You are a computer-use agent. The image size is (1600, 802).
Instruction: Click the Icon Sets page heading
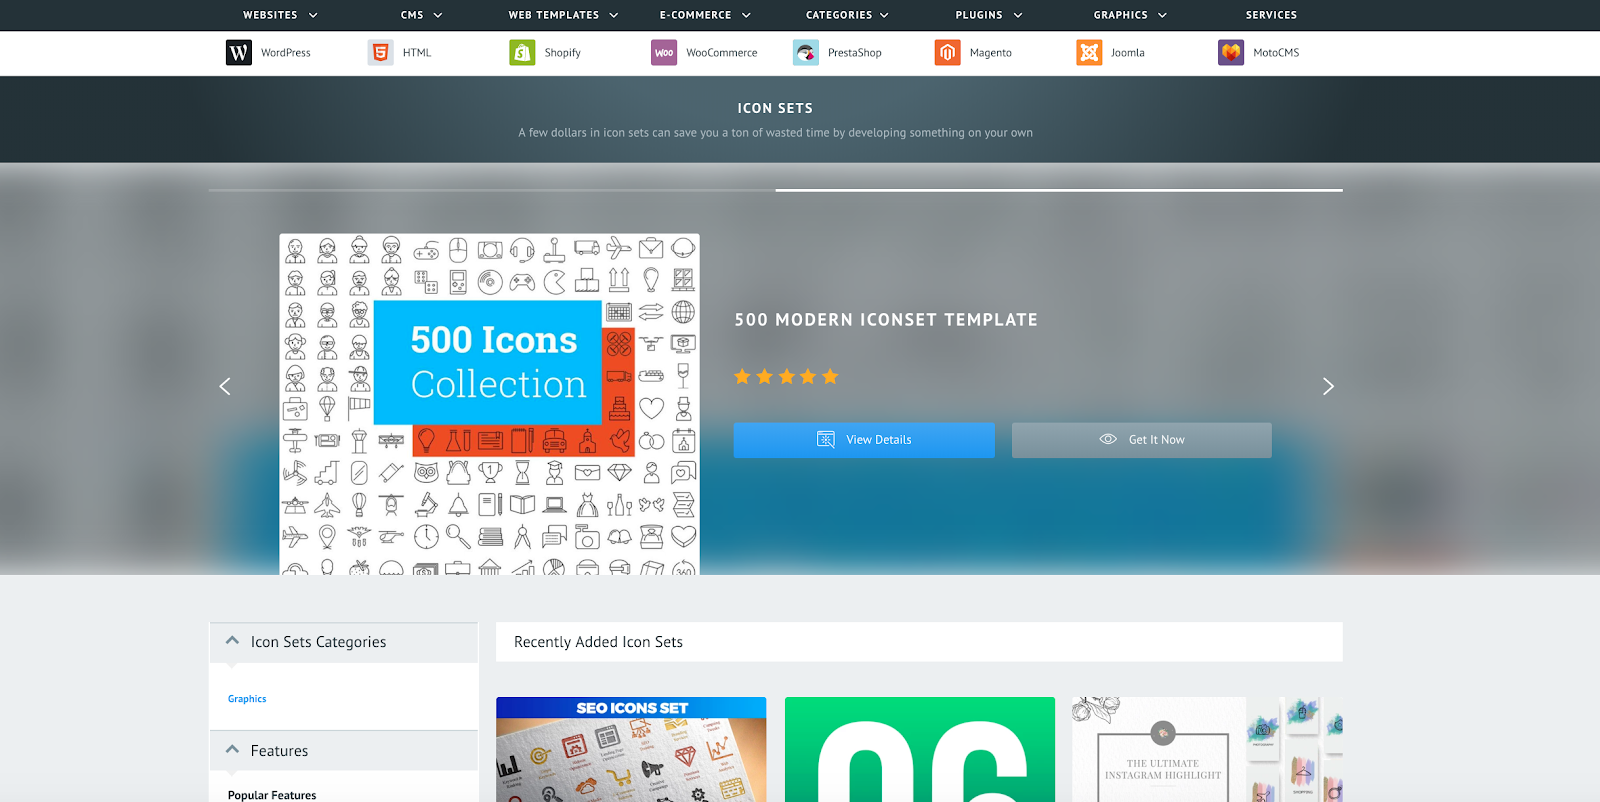coord(775,108)
